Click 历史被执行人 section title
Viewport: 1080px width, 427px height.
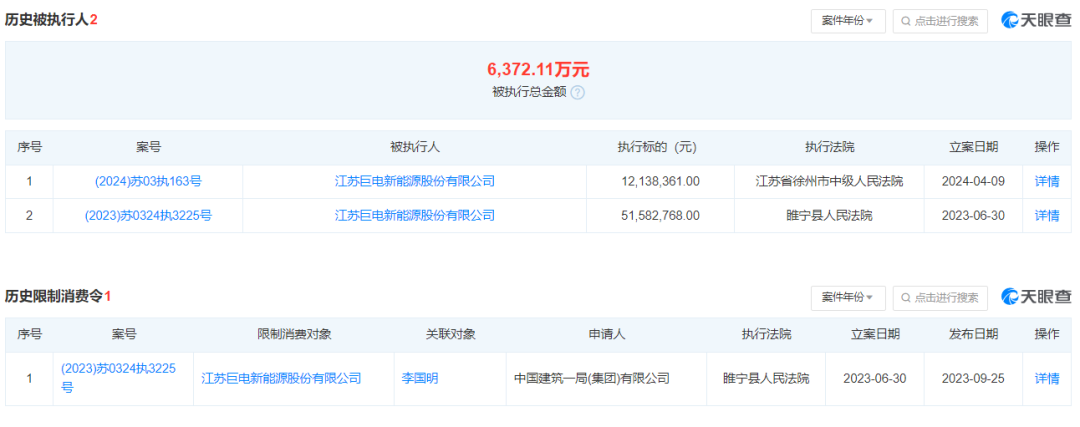(x=51, y=20)
